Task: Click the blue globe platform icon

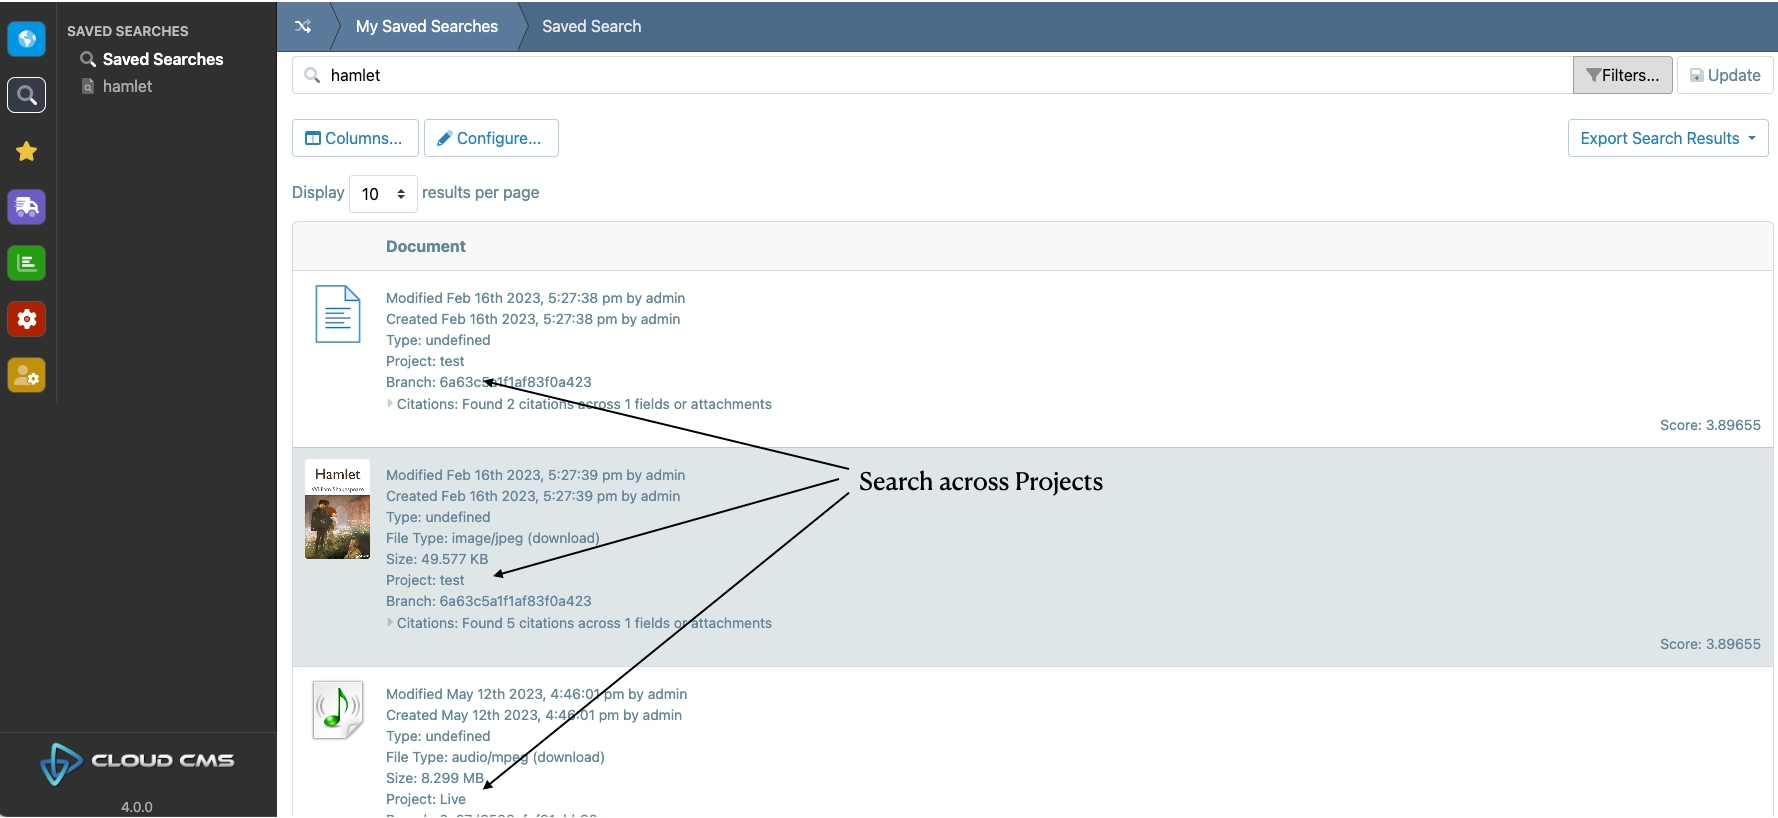Action: 27,39
